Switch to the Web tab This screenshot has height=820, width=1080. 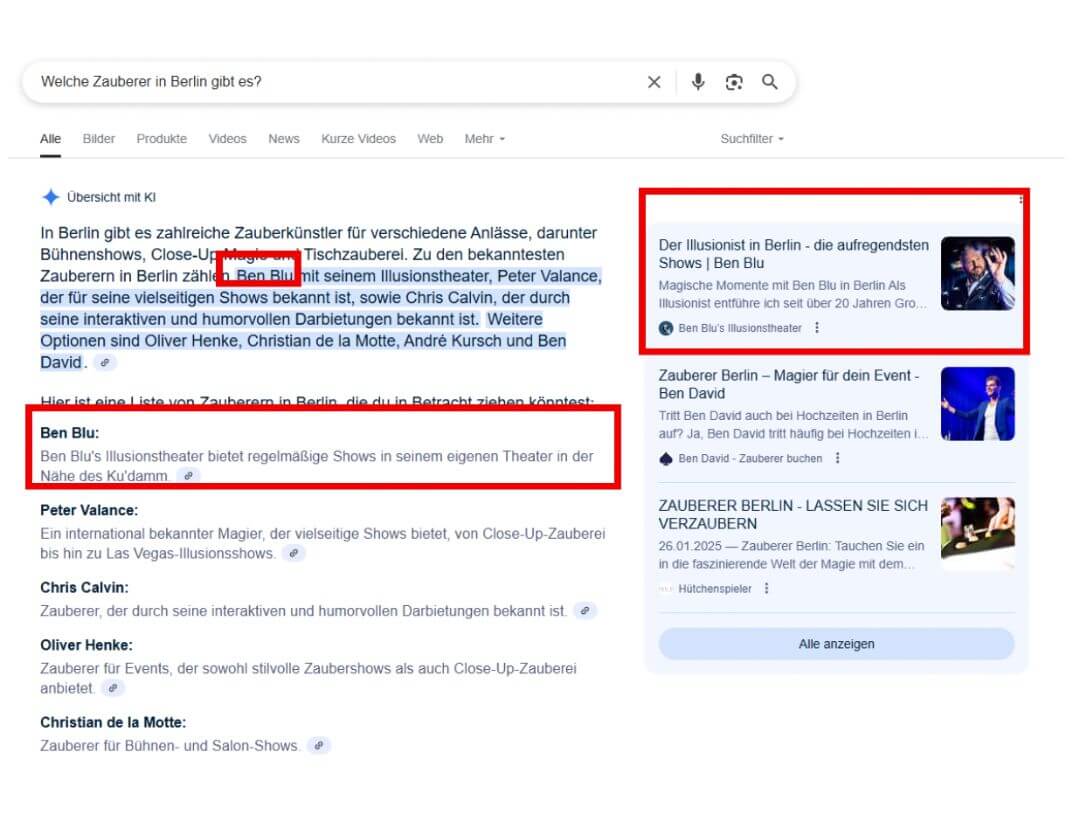click(430, 139)
